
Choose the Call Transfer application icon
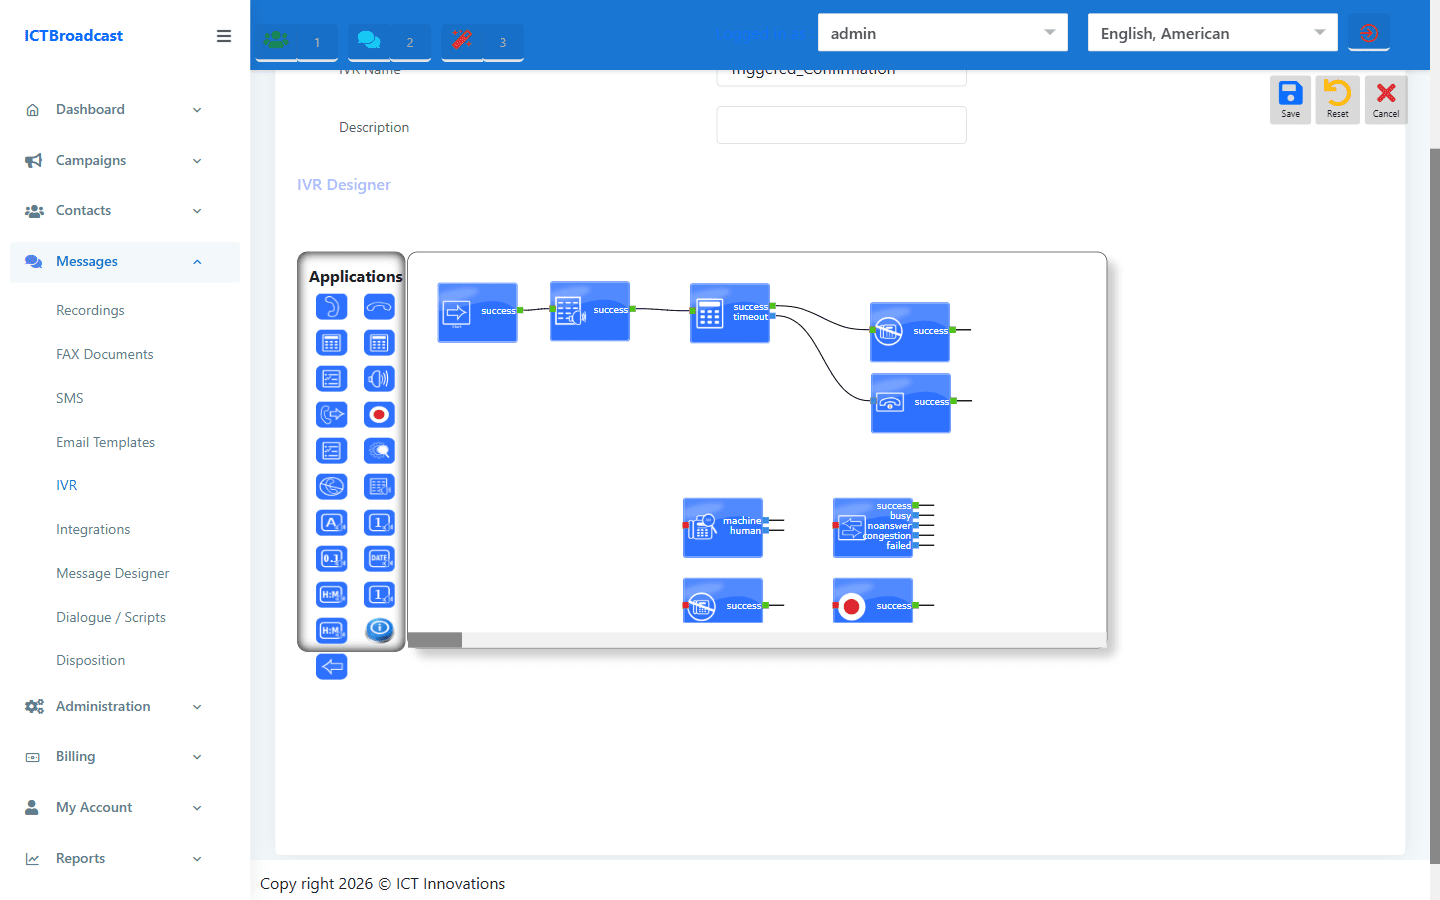[331, 415]
